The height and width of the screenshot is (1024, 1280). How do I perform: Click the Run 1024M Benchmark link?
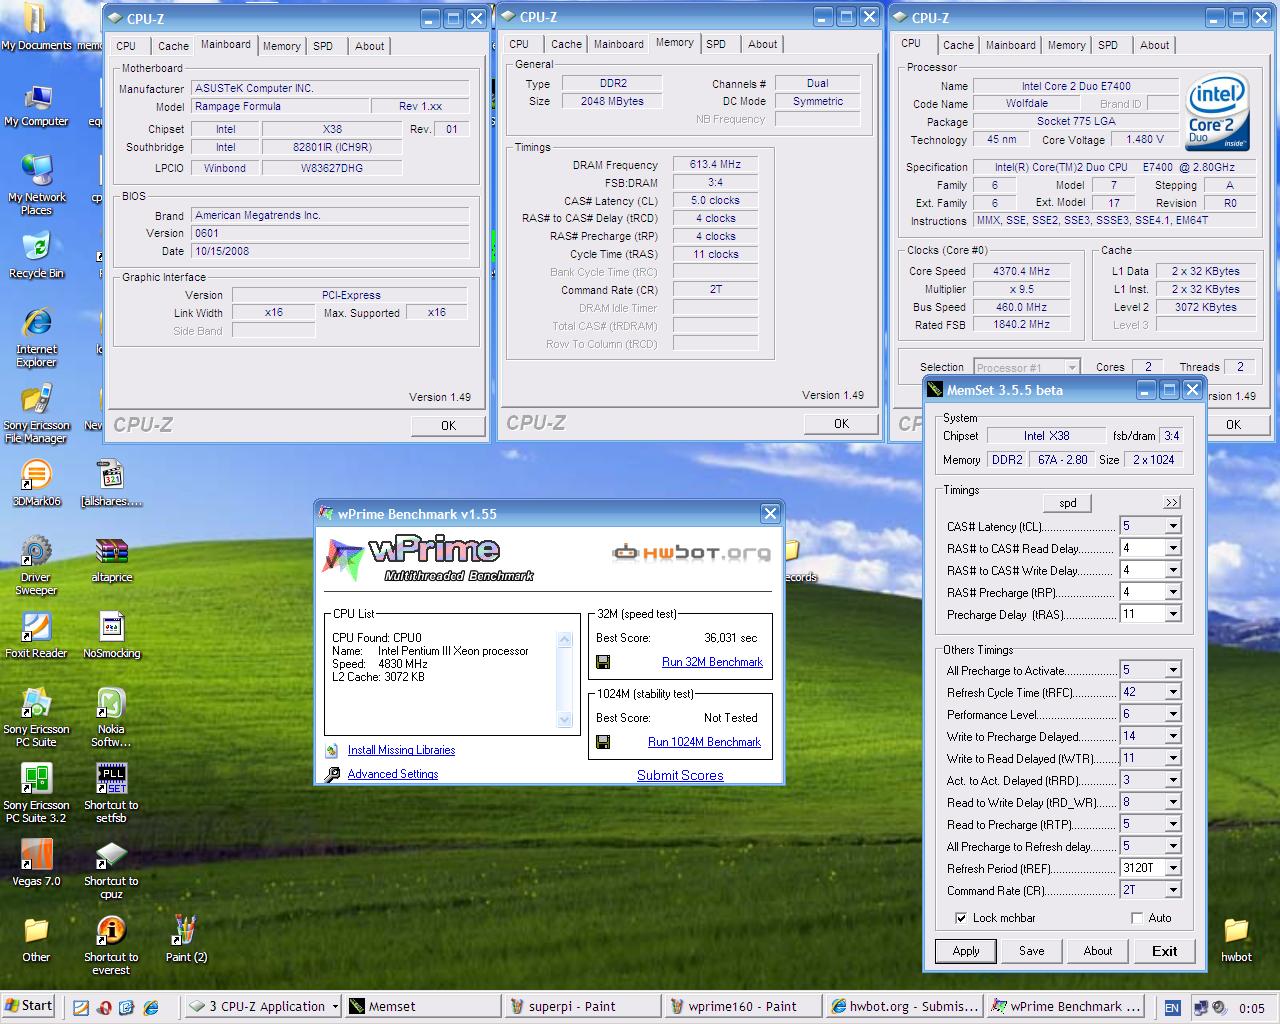(704, 742)
